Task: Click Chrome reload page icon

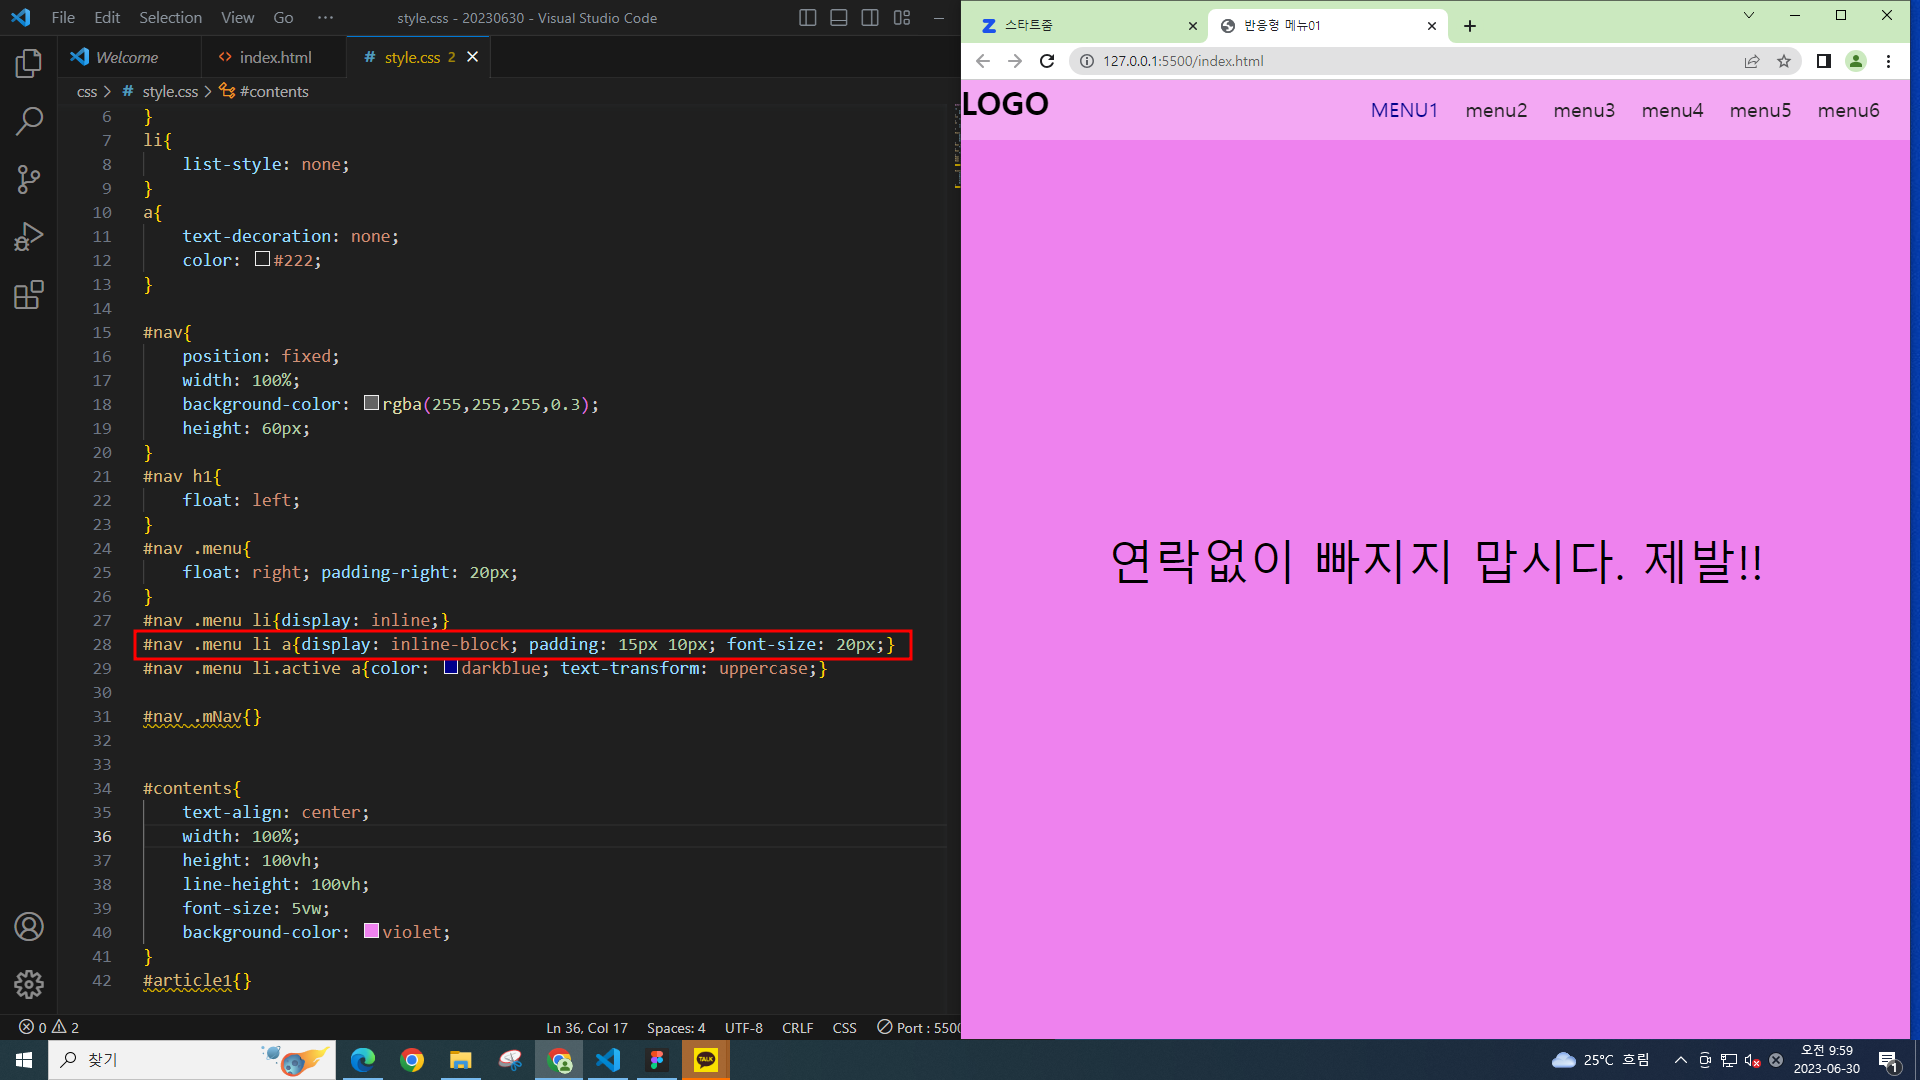Action: click(x=1047, y=61)
